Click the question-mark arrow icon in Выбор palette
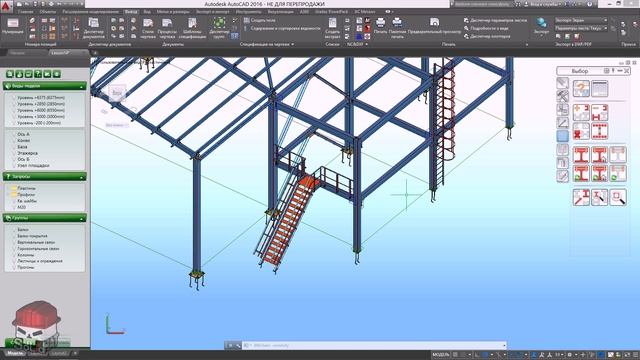 pyautogui.click(x=581, y=89)
